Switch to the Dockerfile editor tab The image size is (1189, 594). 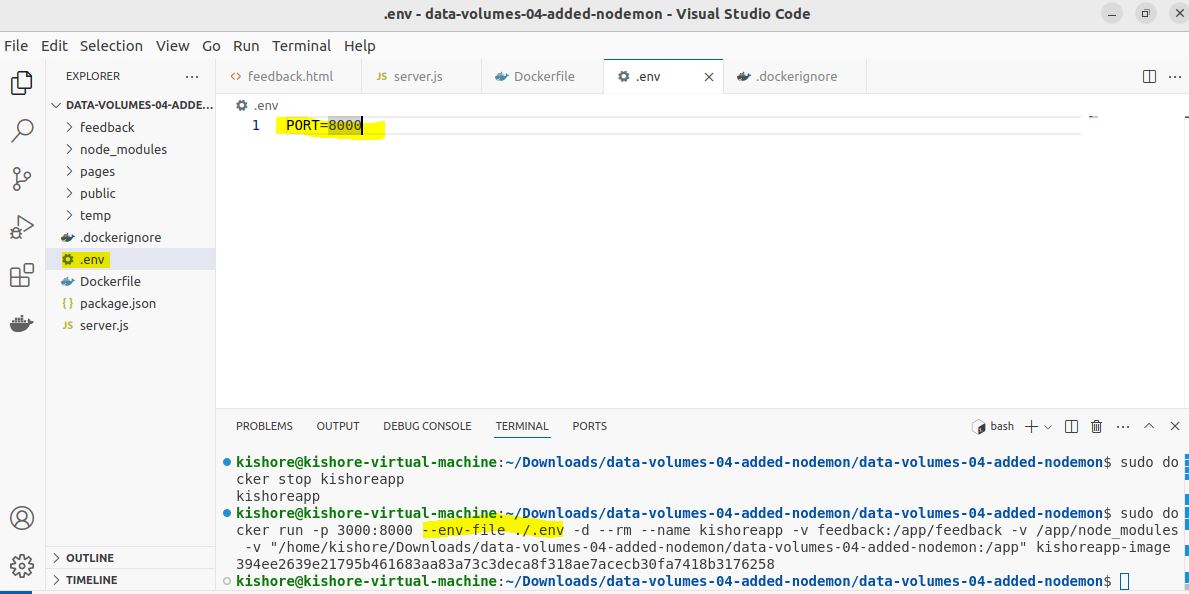click(543, 76)
